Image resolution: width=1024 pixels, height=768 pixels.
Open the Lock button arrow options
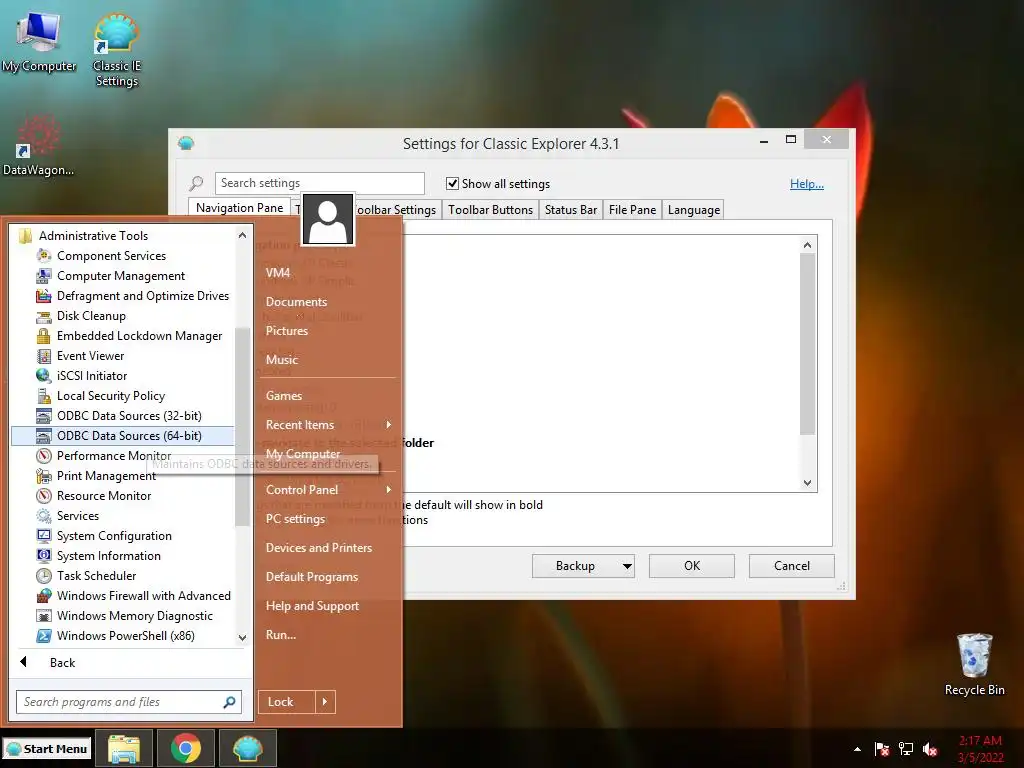tap(325, 702)
